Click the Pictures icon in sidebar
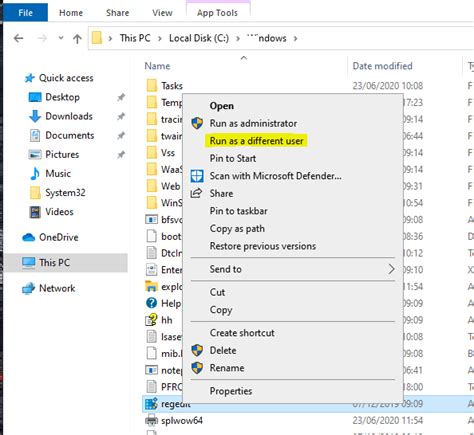This screenshot has height=435, width=474. (x=35, y=155)
